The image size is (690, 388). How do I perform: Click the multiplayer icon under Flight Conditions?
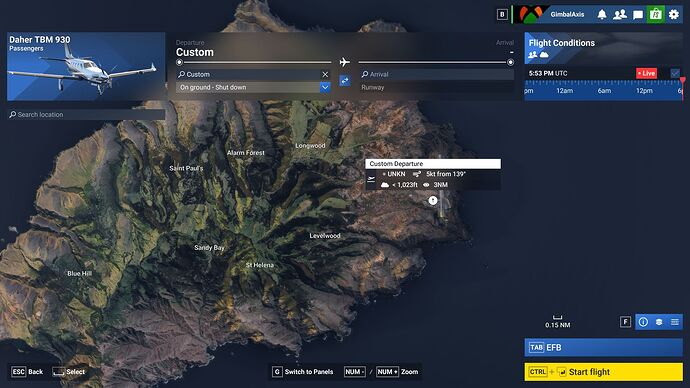pos(532,55)
